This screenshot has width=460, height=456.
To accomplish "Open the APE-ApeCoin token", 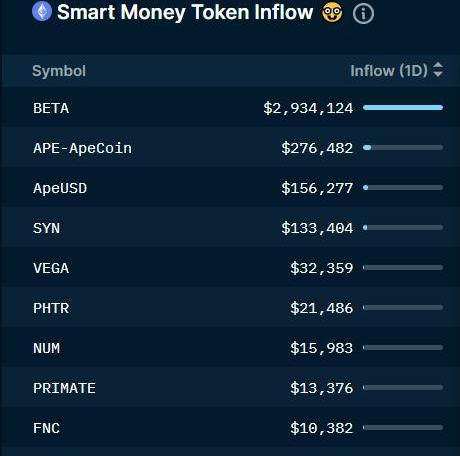I will point(82,148).
